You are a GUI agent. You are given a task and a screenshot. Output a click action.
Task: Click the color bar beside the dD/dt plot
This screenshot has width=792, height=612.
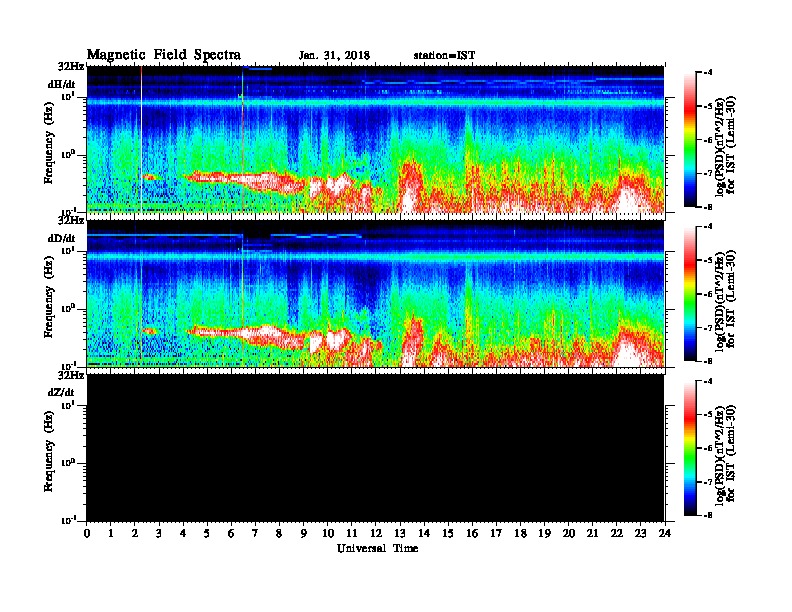pyautogui.click(x=690, y=293)
